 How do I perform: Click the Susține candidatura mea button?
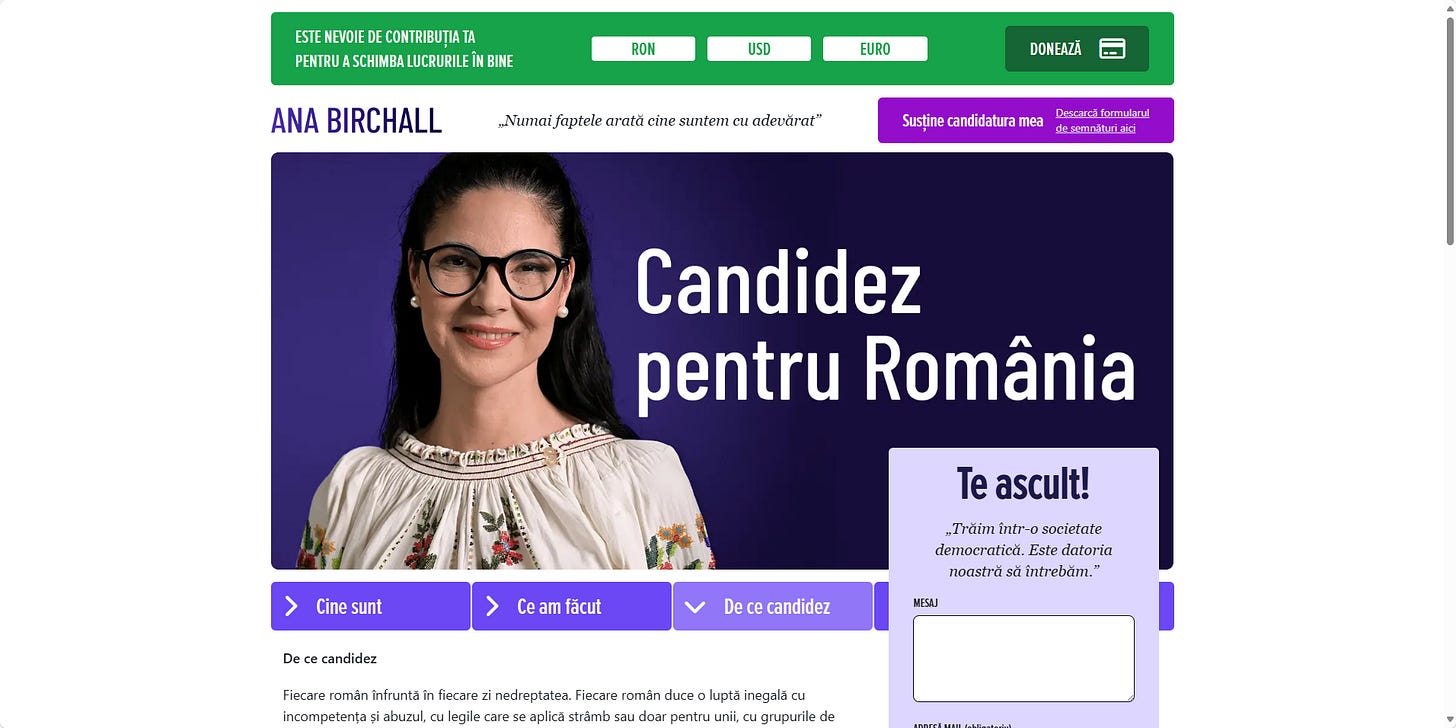tap(972, 121)
